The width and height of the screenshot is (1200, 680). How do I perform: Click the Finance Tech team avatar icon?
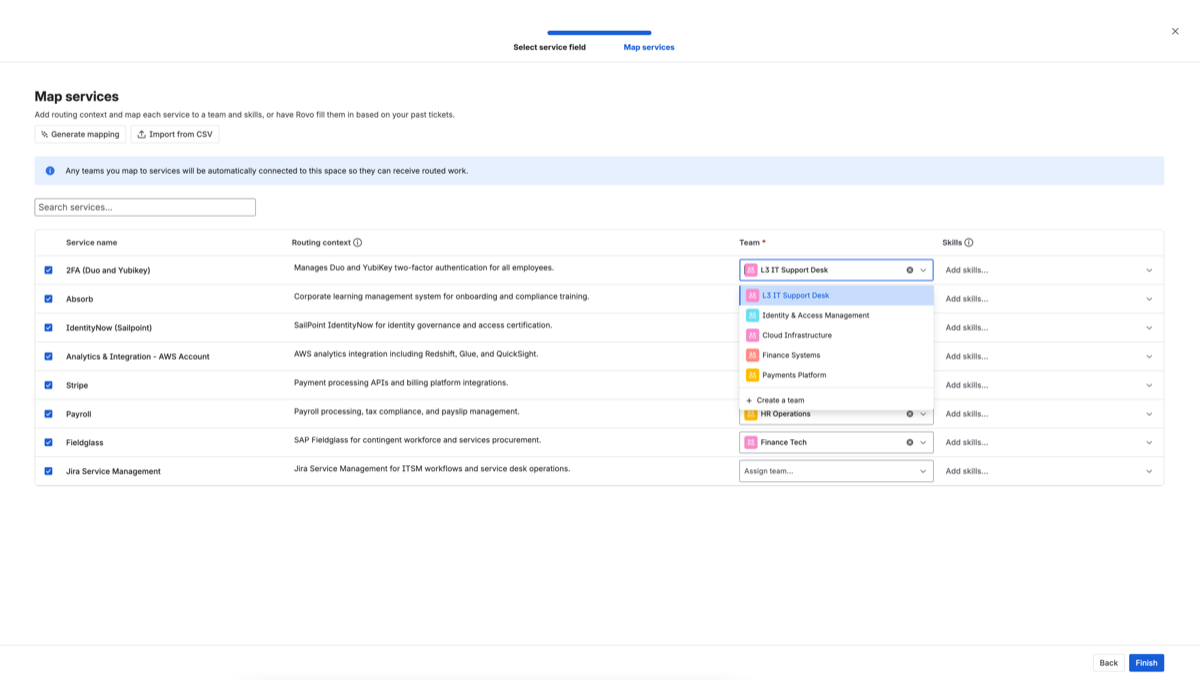point(751,442)
